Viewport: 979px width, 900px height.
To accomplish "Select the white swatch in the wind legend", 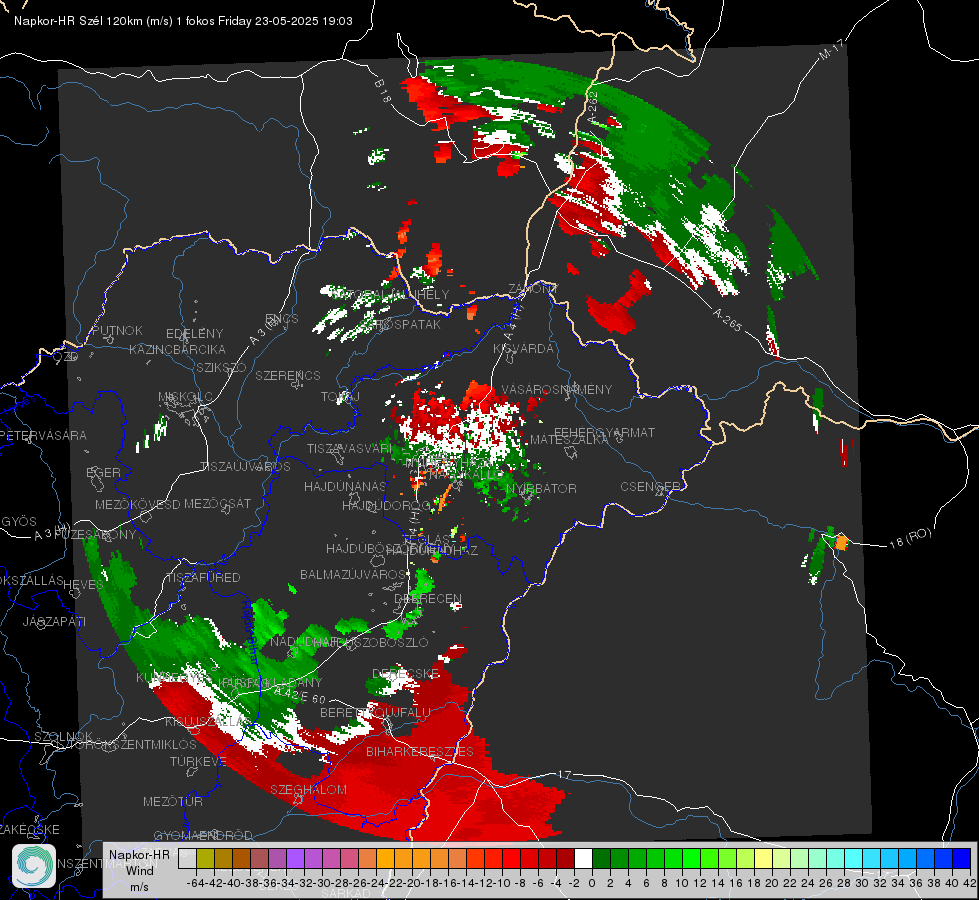I will coord(583,858).
